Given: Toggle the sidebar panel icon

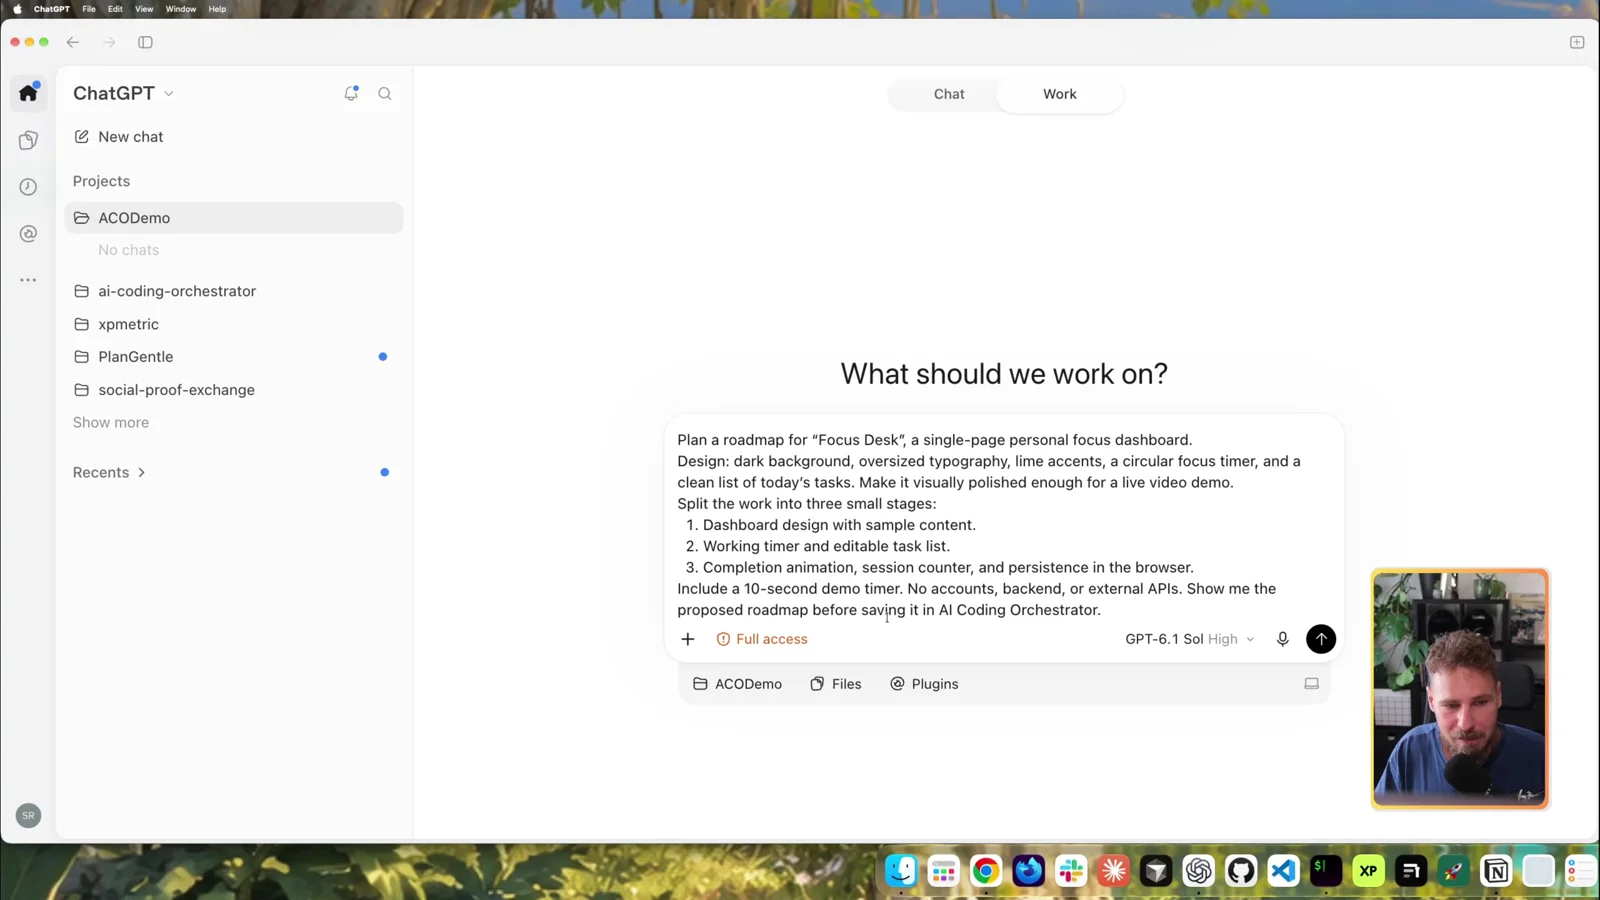Looking at the screenshot, I should coord(145,42).
